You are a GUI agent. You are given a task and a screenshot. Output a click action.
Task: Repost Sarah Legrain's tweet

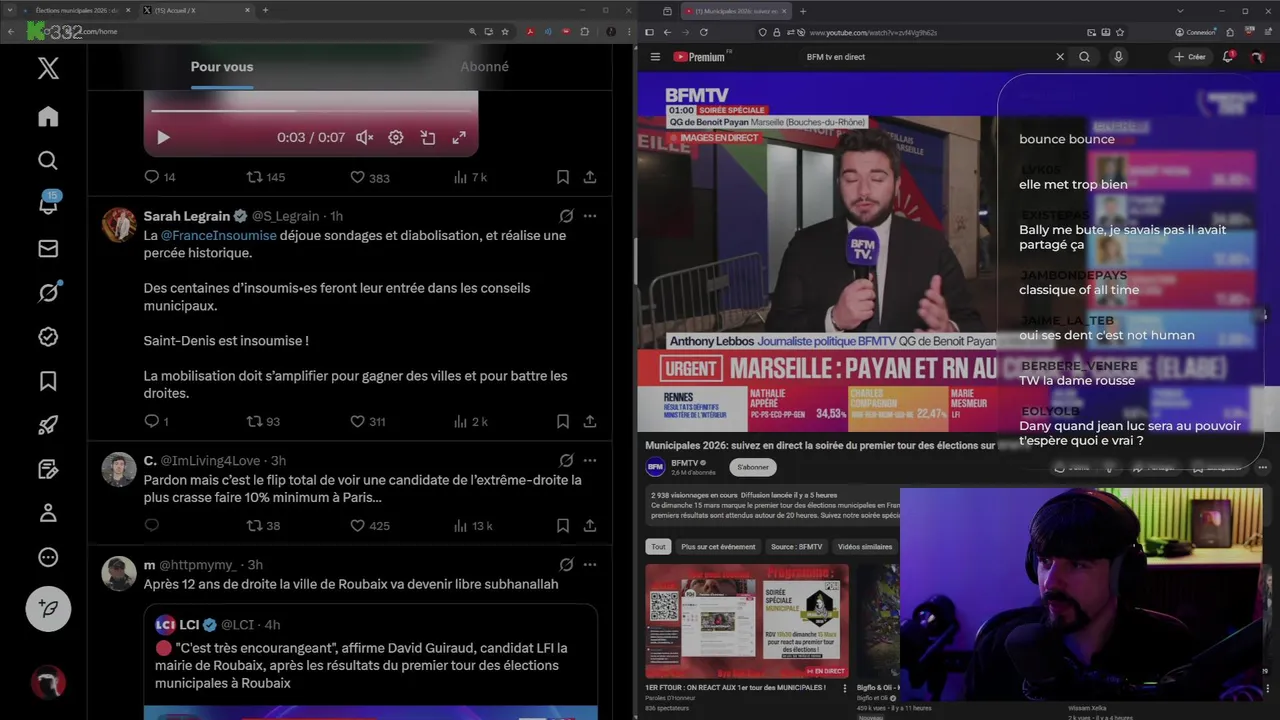264,421
